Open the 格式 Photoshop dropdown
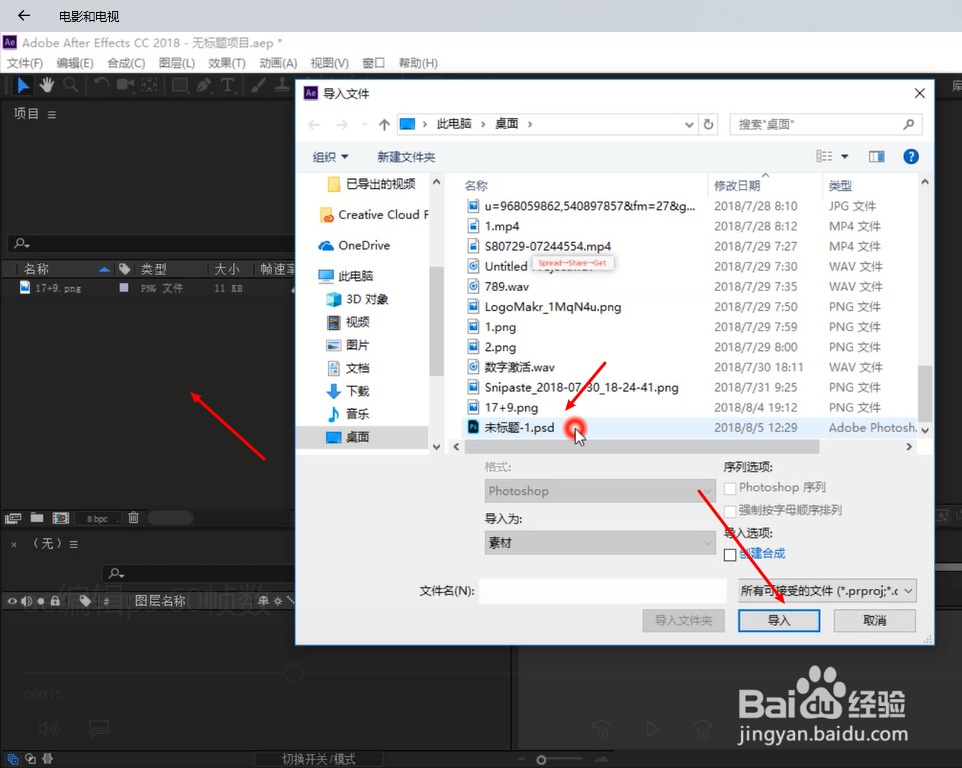Image resolution: width=962 pixels, height=768 pixels. (x=600, y=491)
